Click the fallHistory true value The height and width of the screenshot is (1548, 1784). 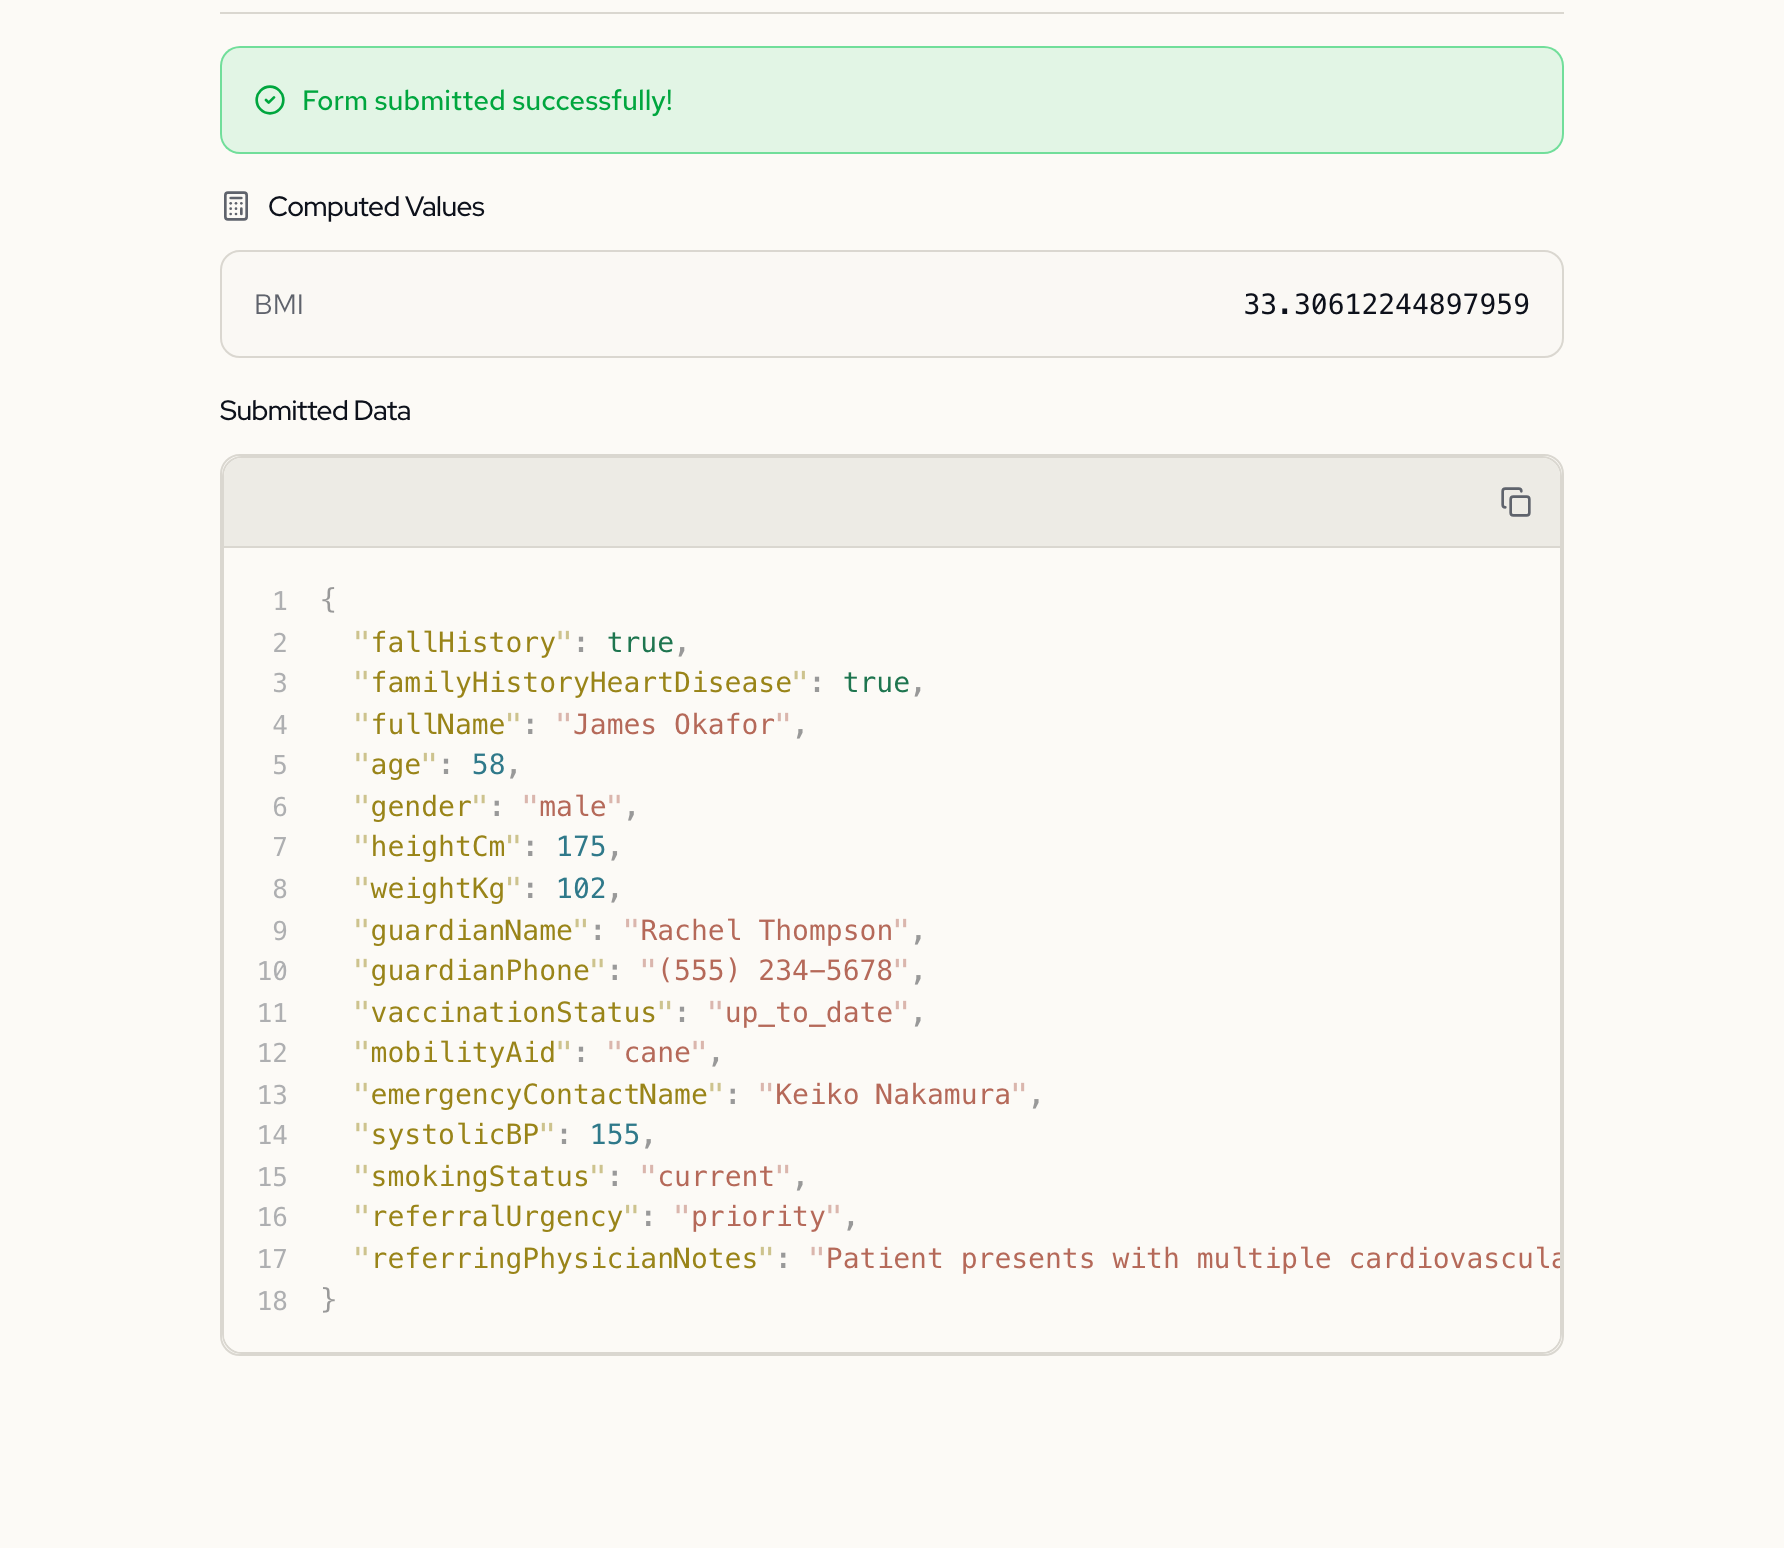click(640, 642)
